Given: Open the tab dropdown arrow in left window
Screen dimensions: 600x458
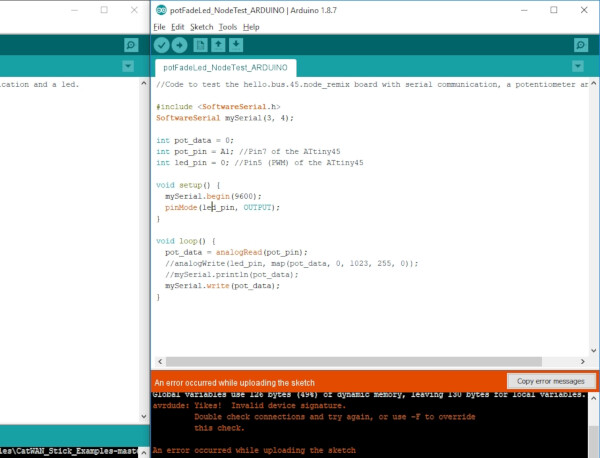Looking at the screenshot, I should (x=128, y=66).
